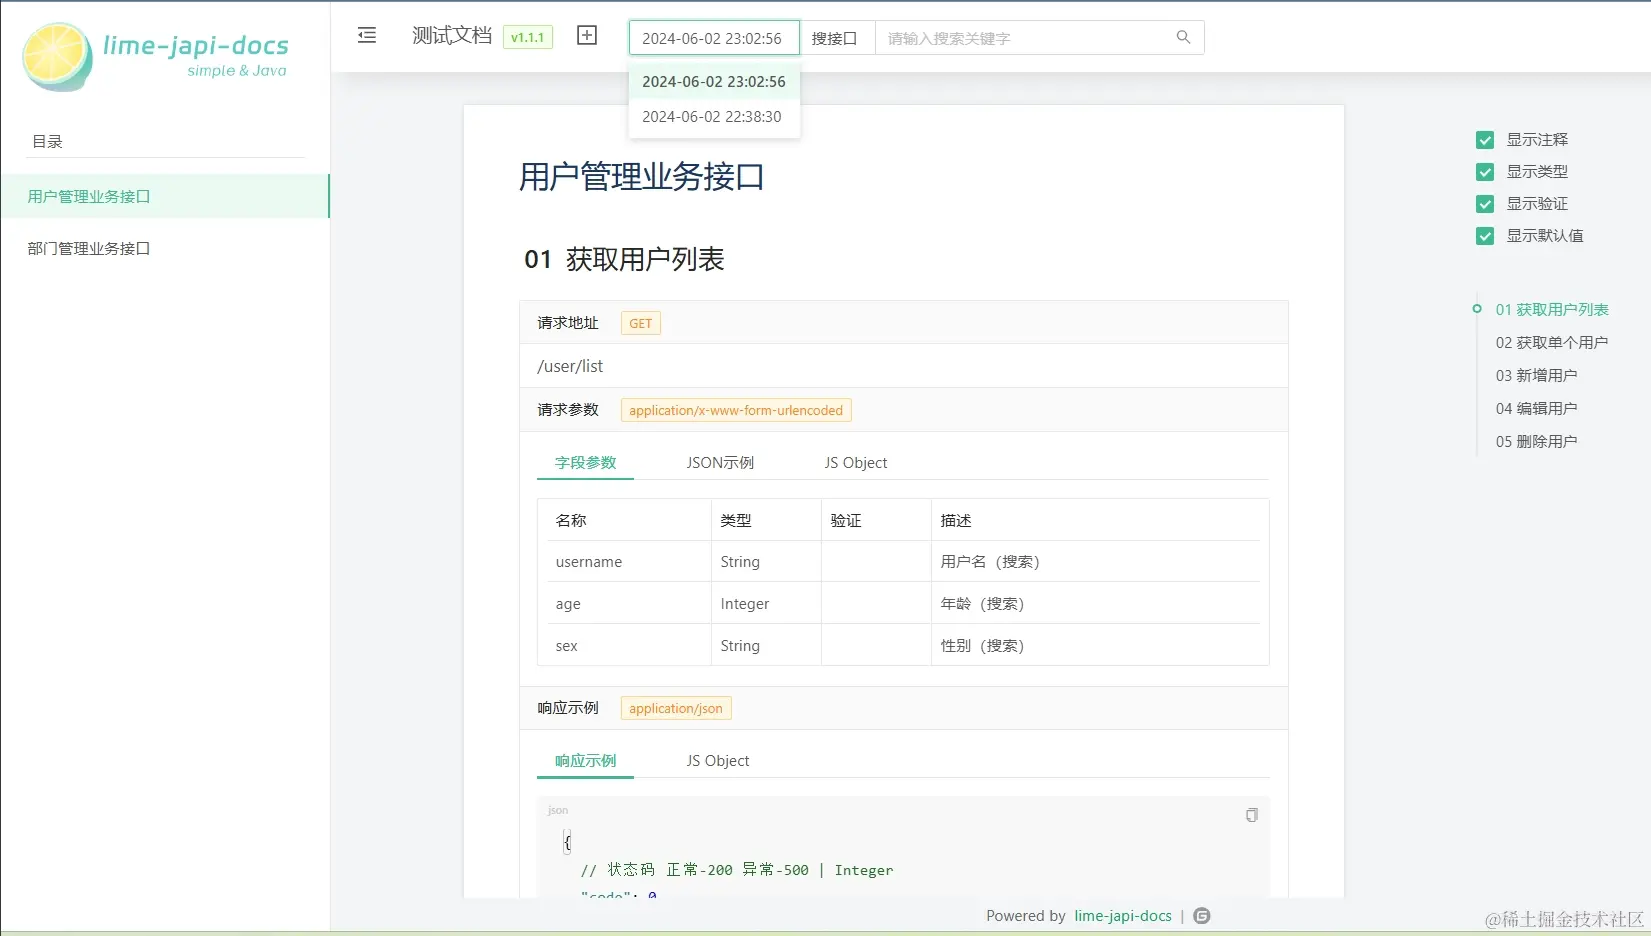Screen dimensions: 1651x936
Task: Click the GET method tag
Action: 641,324
